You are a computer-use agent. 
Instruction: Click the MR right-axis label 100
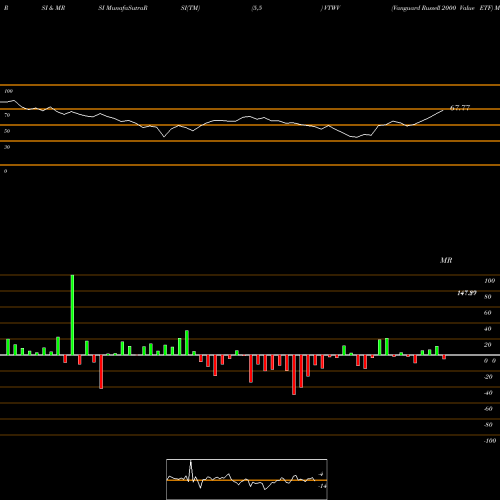coord(489,281)
